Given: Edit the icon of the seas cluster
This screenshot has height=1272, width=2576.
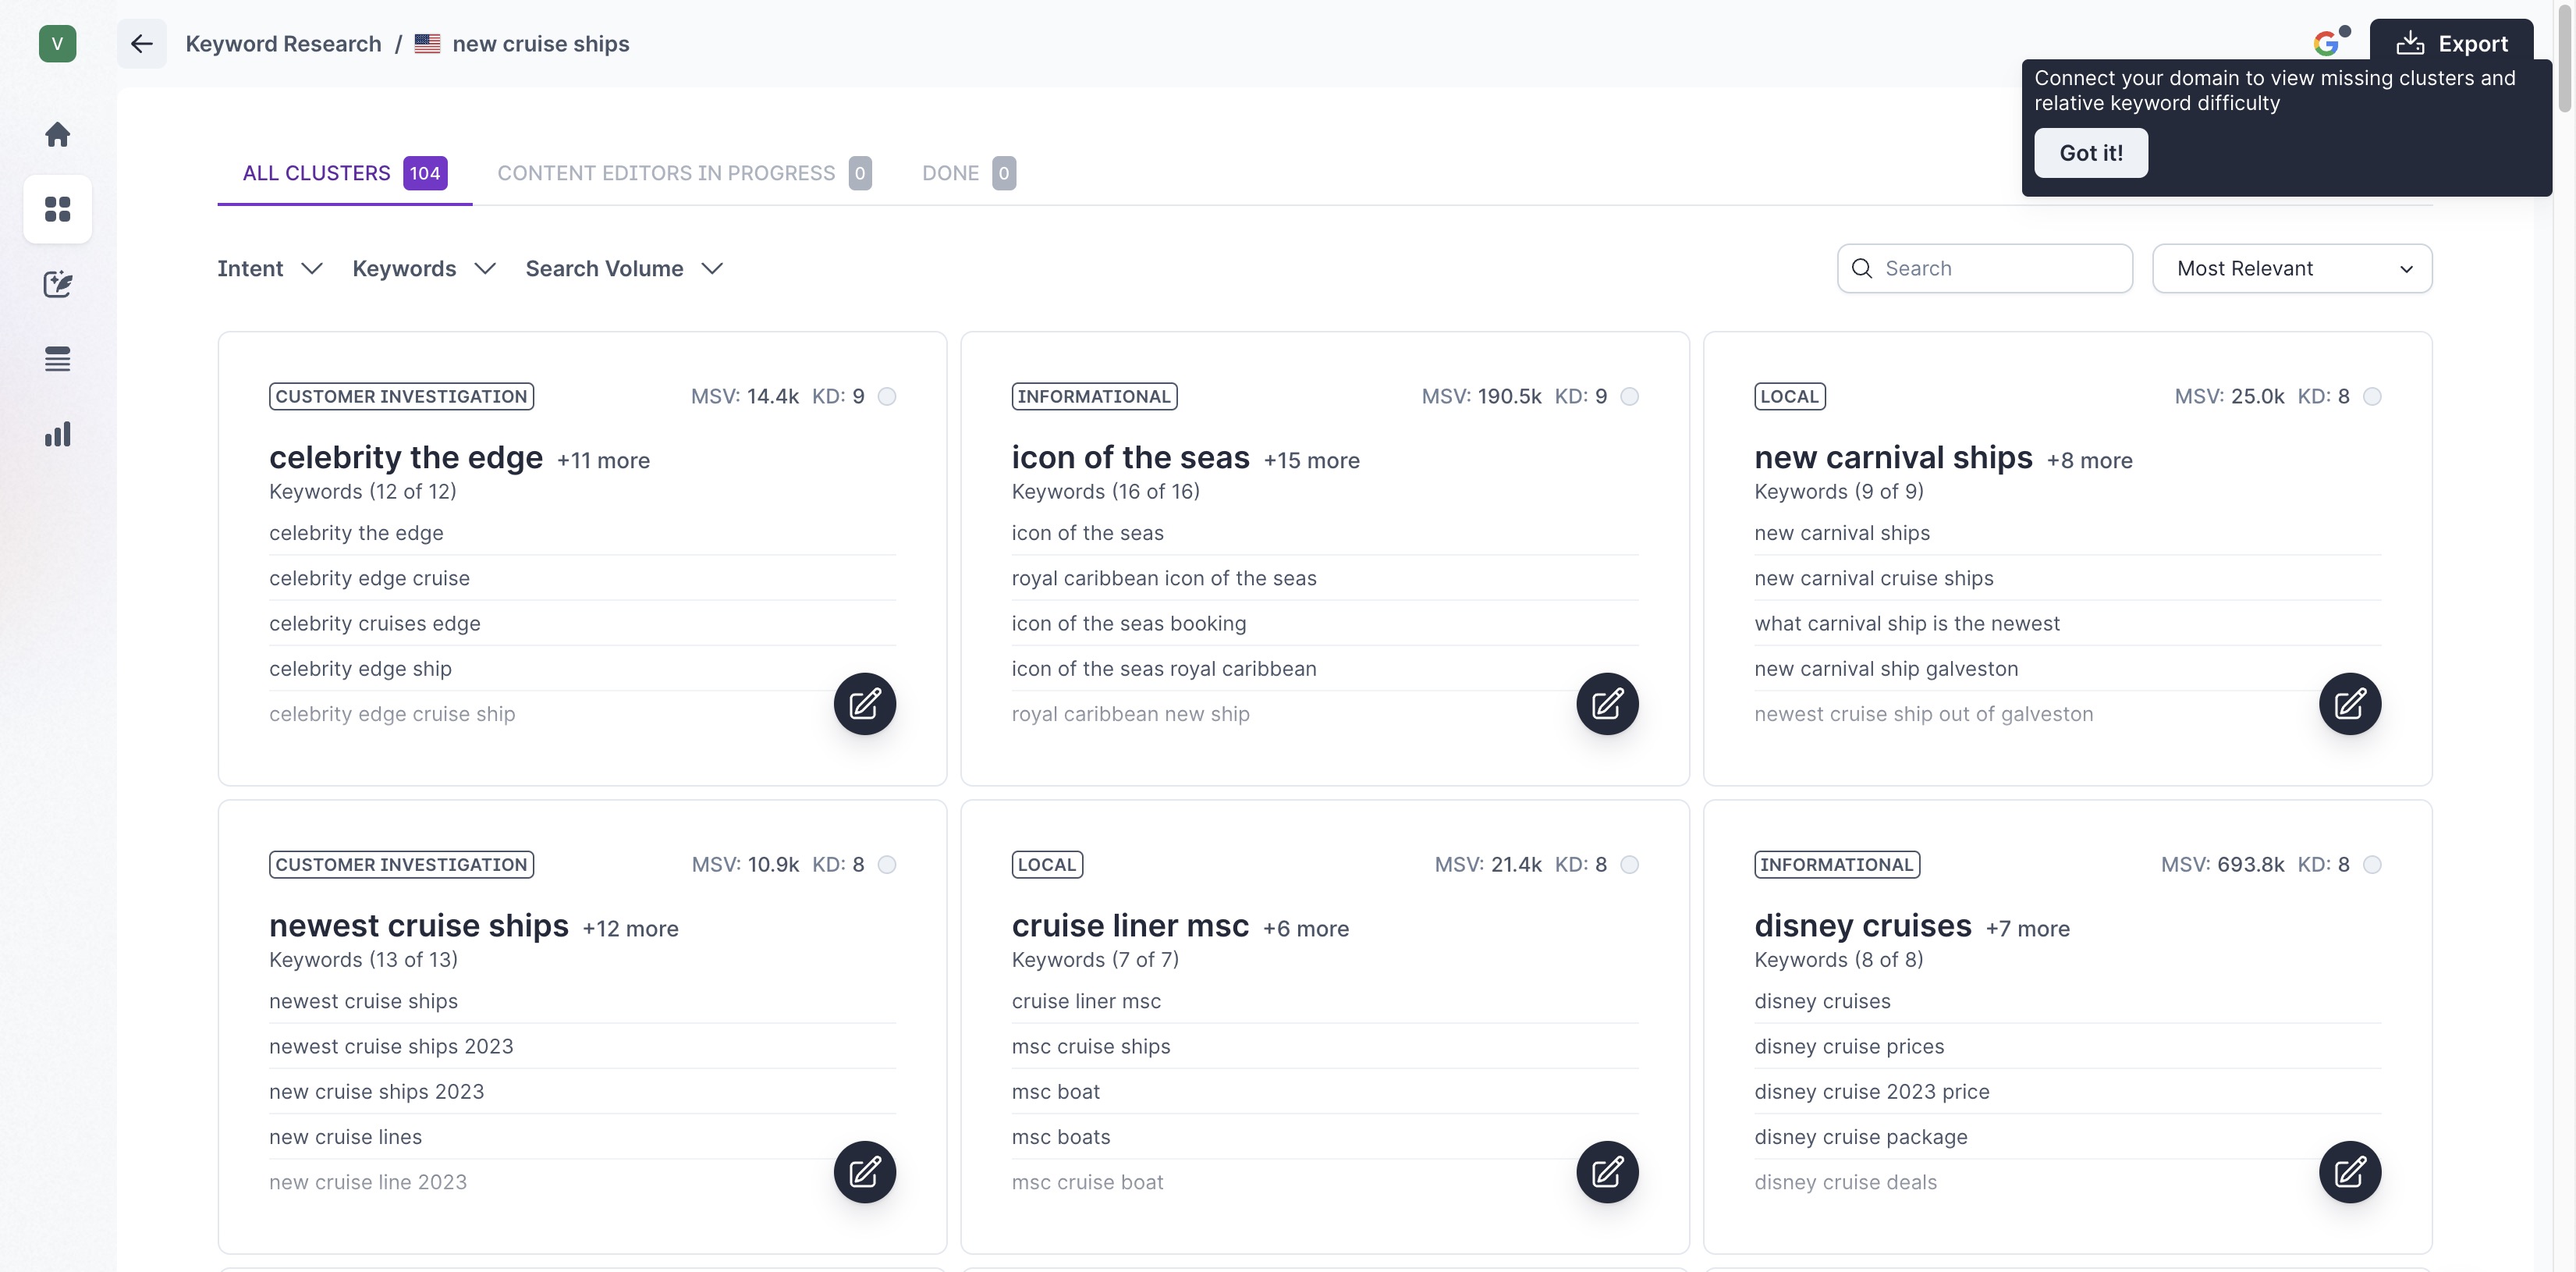Looking at the screenshot, I should click(x=1607, y=704).
